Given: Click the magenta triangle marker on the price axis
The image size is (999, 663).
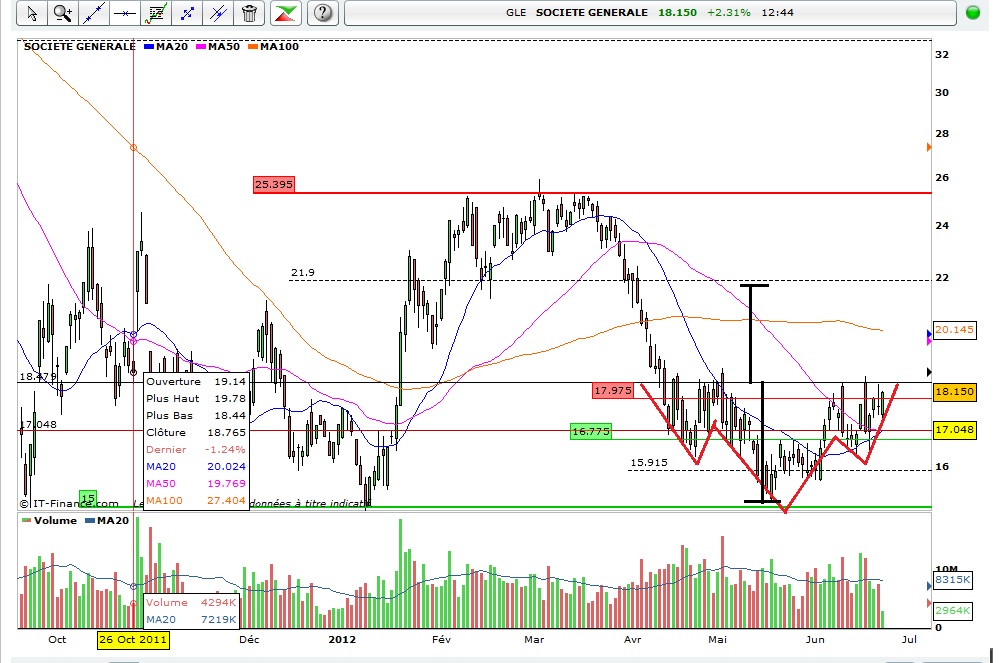Looking at the screenshot, I should (x=929, y=341).
